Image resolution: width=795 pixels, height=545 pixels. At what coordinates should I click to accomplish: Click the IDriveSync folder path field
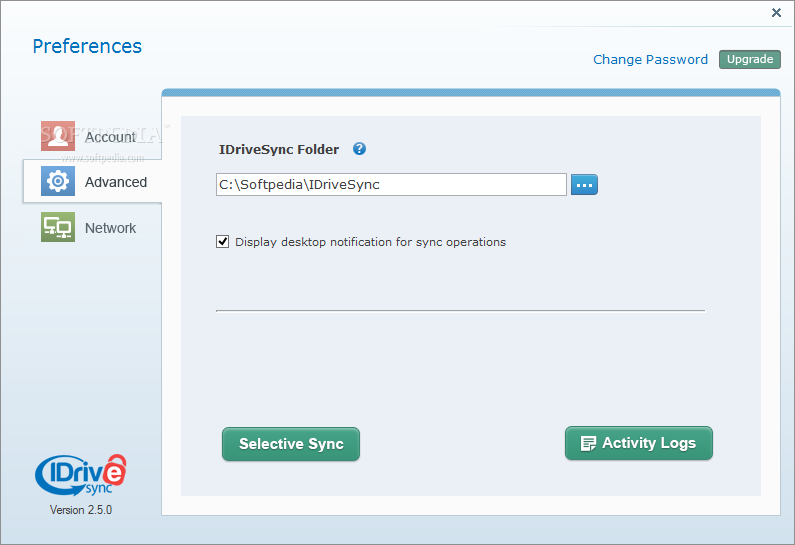click(x=391, y=185)
